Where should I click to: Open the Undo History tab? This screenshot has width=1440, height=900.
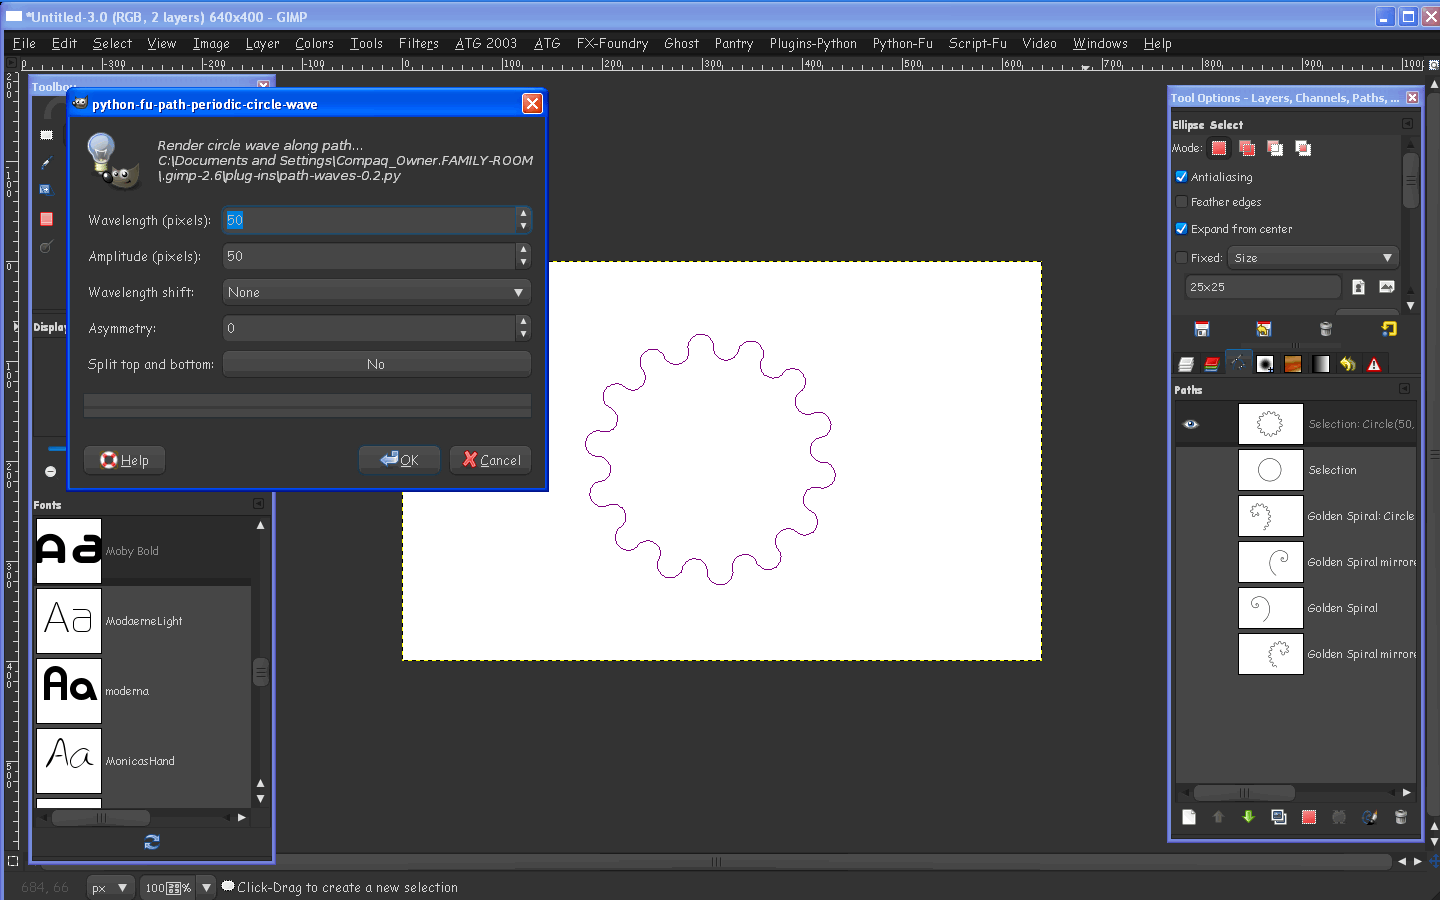point(1348,363)
